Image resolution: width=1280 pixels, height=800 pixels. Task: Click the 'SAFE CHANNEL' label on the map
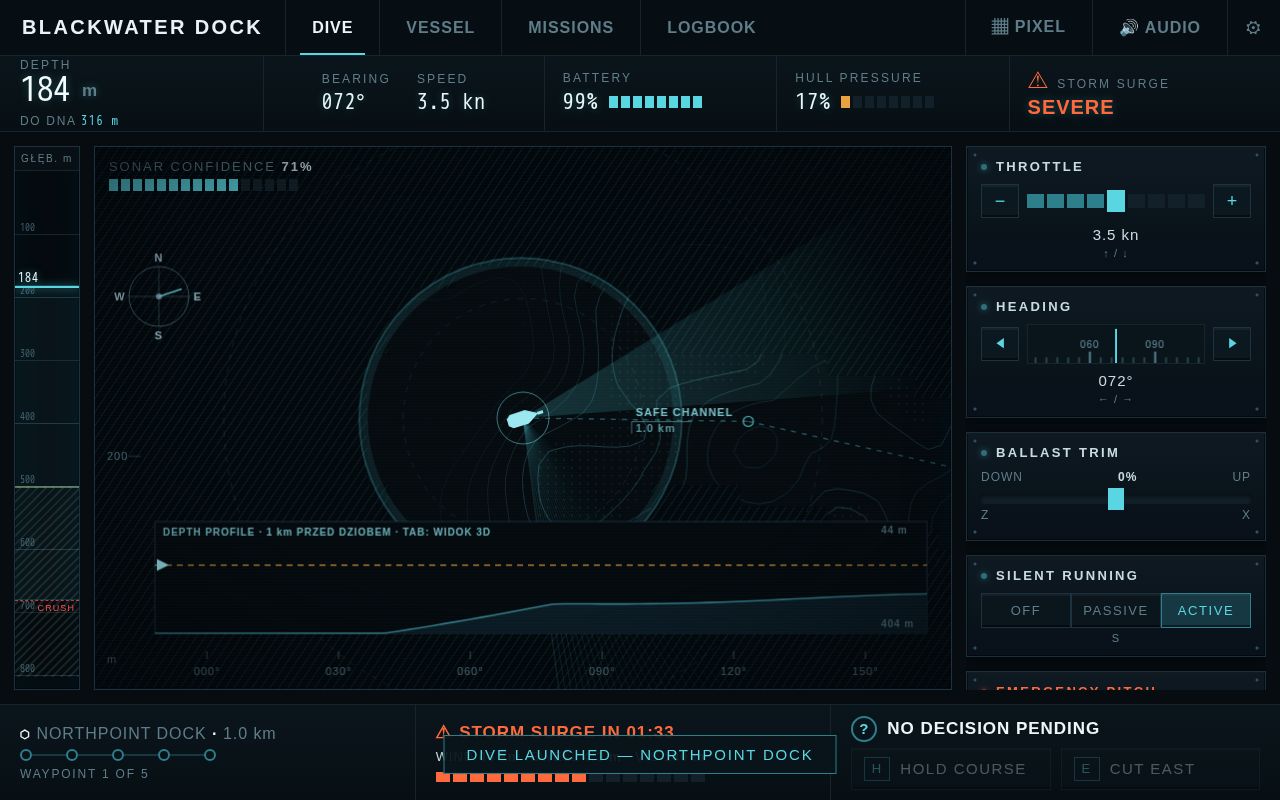684,412
